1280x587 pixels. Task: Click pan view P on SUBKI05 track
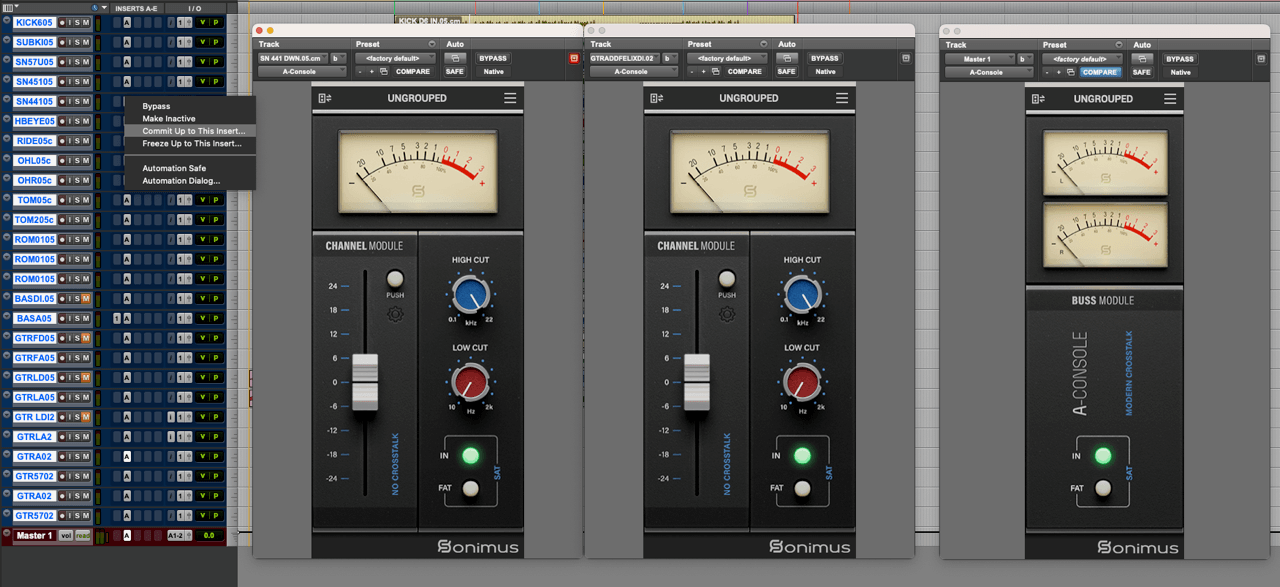215,42
